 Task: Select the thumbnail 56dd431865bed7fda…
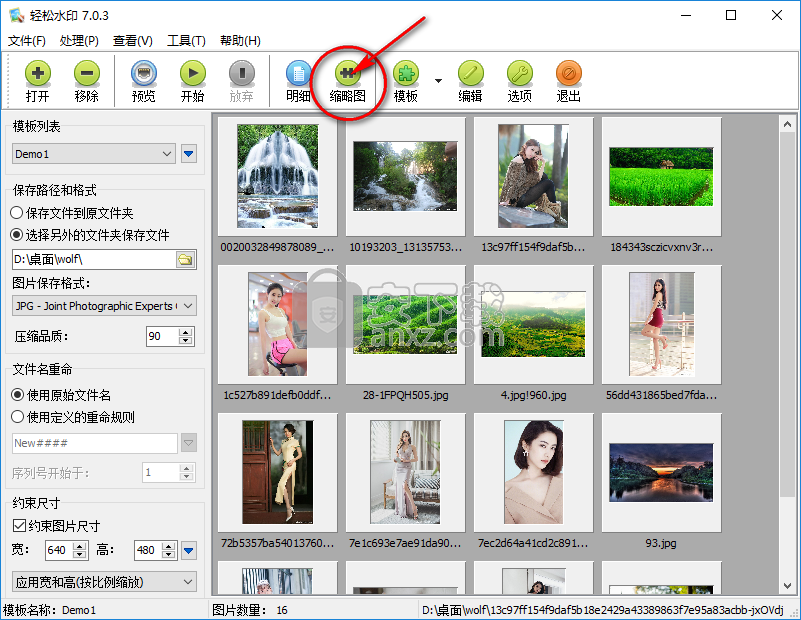tap(662, 324)
